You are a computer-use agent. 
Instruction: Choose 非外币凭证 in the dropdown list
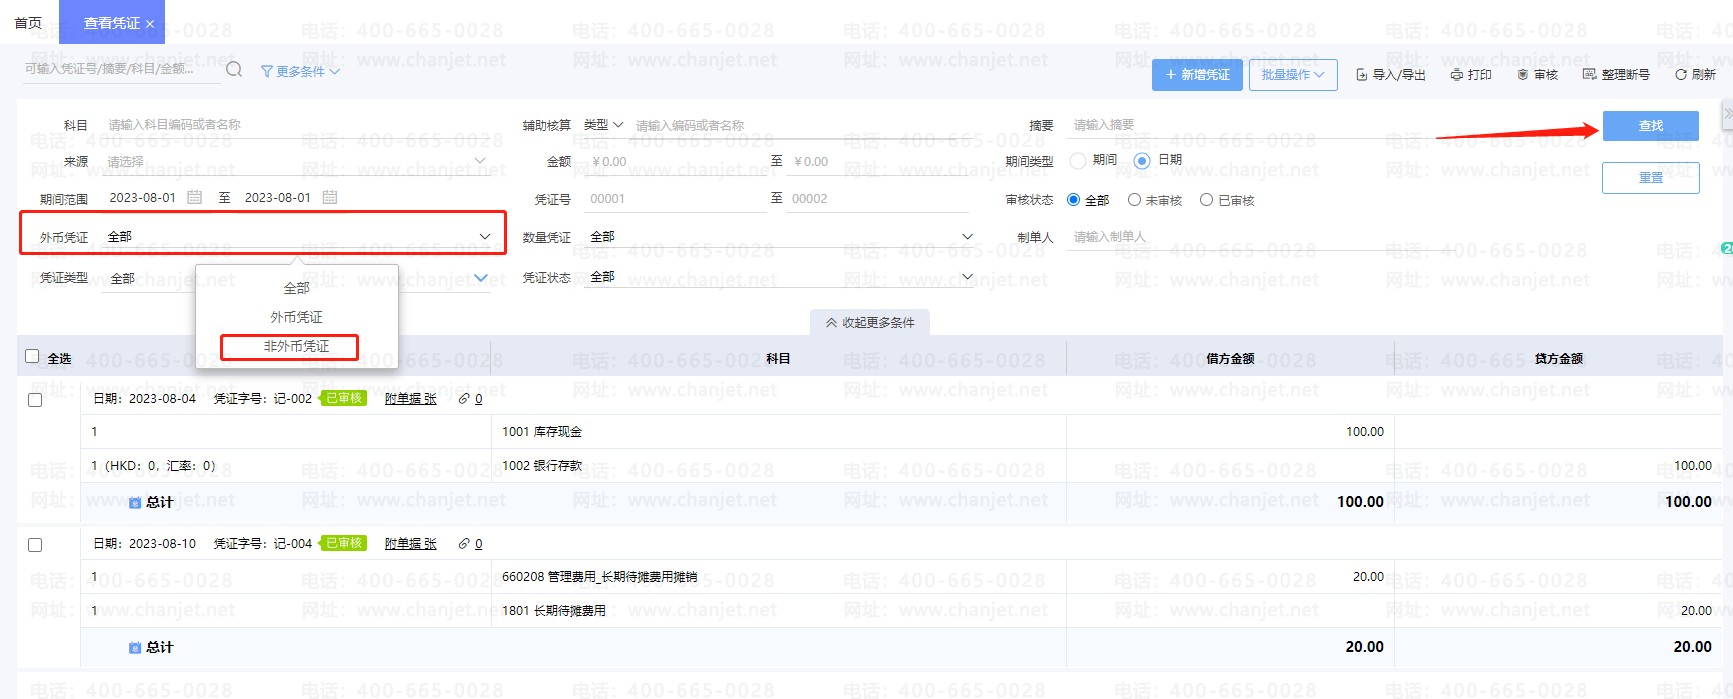tap(297, 346)
